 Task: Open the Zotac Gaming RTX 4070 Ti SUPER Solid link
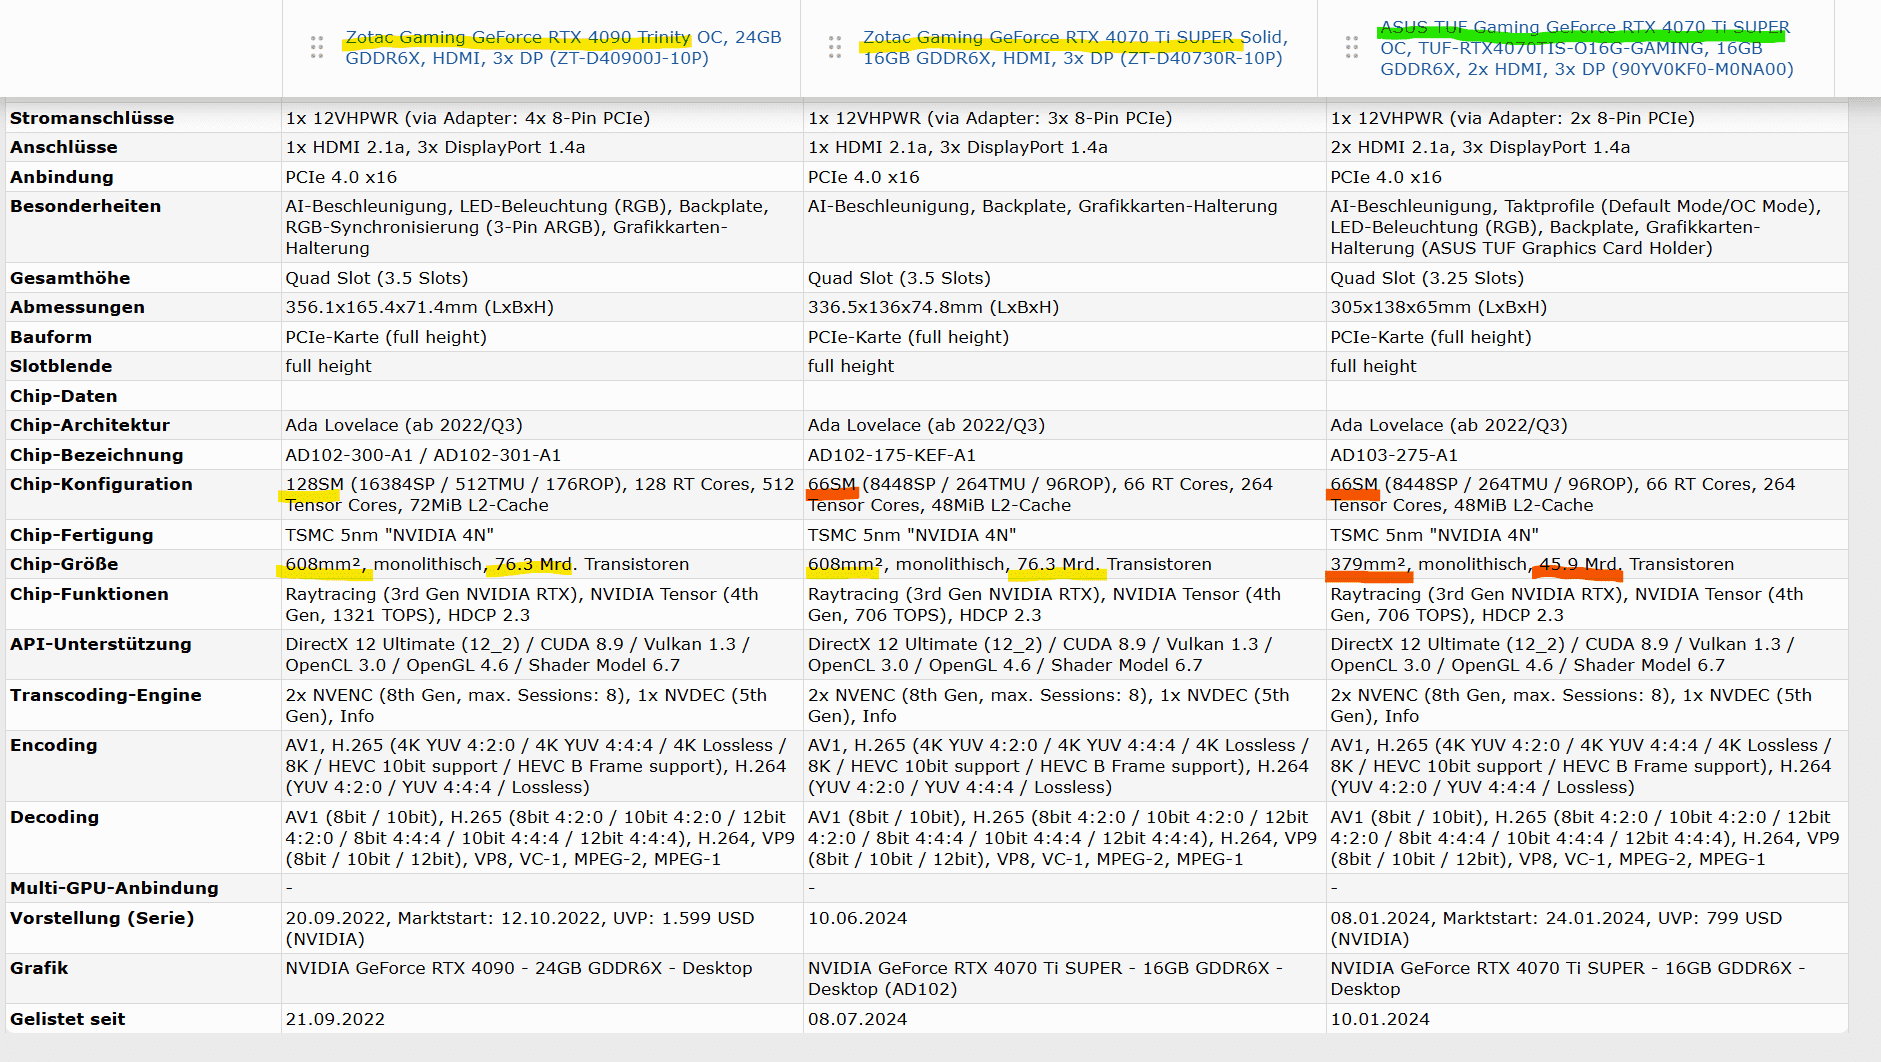coord(1075,47)
